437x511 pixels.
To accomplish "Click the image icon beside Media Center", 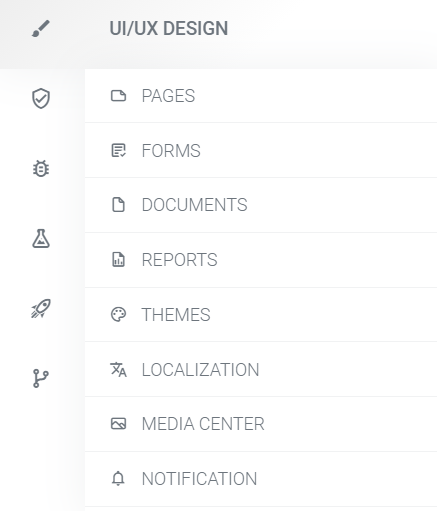I will tap(118, 424).
